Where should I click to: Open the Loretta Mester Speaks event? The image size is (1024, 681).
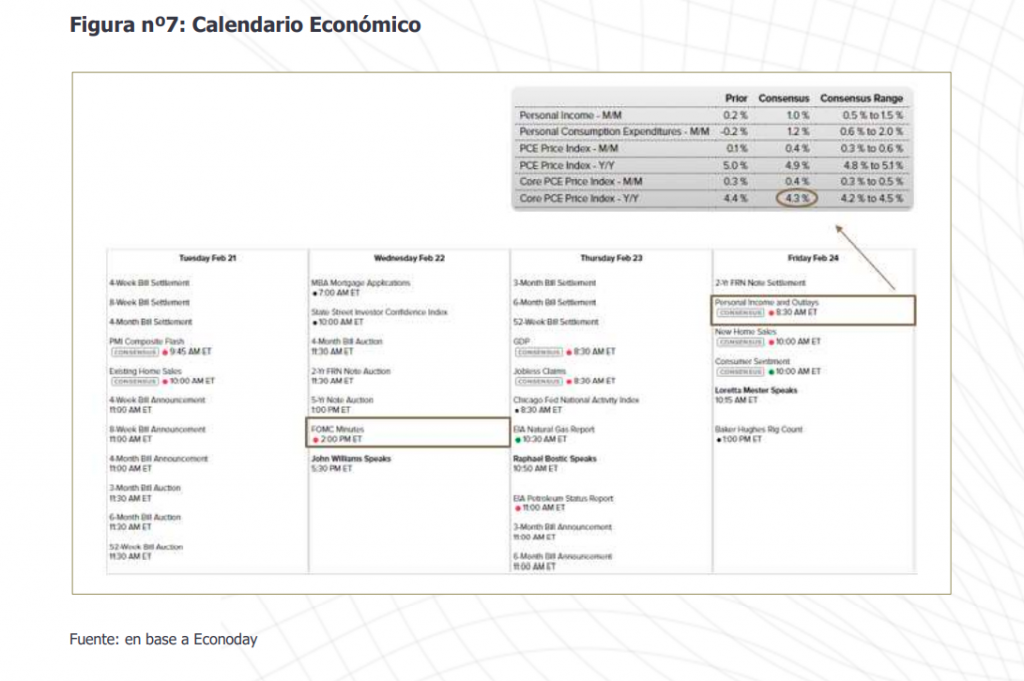[755, 390]
